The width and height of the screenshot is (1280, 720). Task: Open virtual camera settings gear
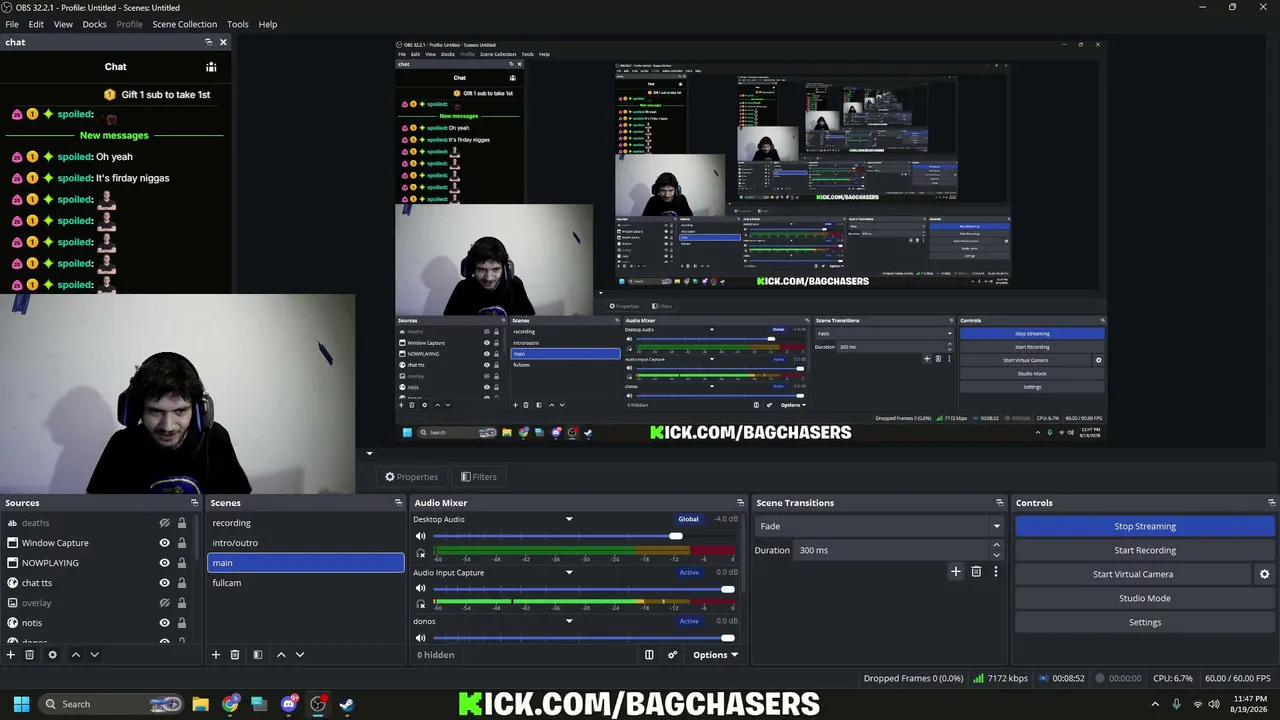pyautogui.click(x=1264, y=574)
